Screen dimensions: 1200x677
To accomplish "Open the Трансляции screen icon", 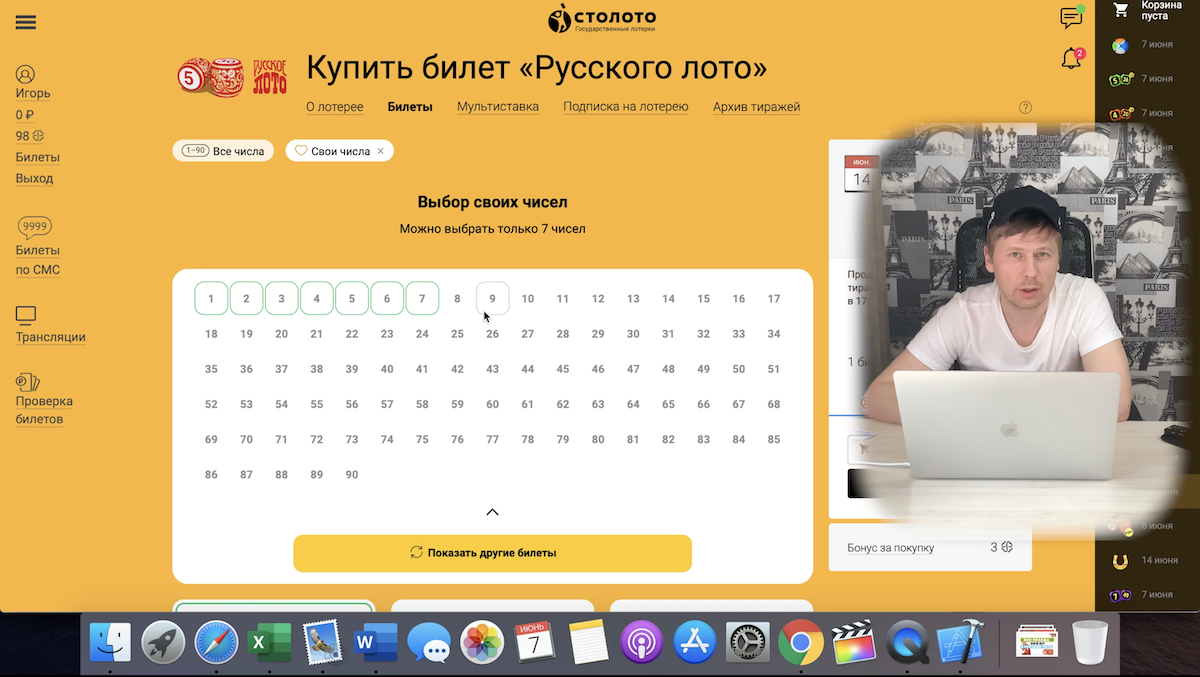I will 26,316.
